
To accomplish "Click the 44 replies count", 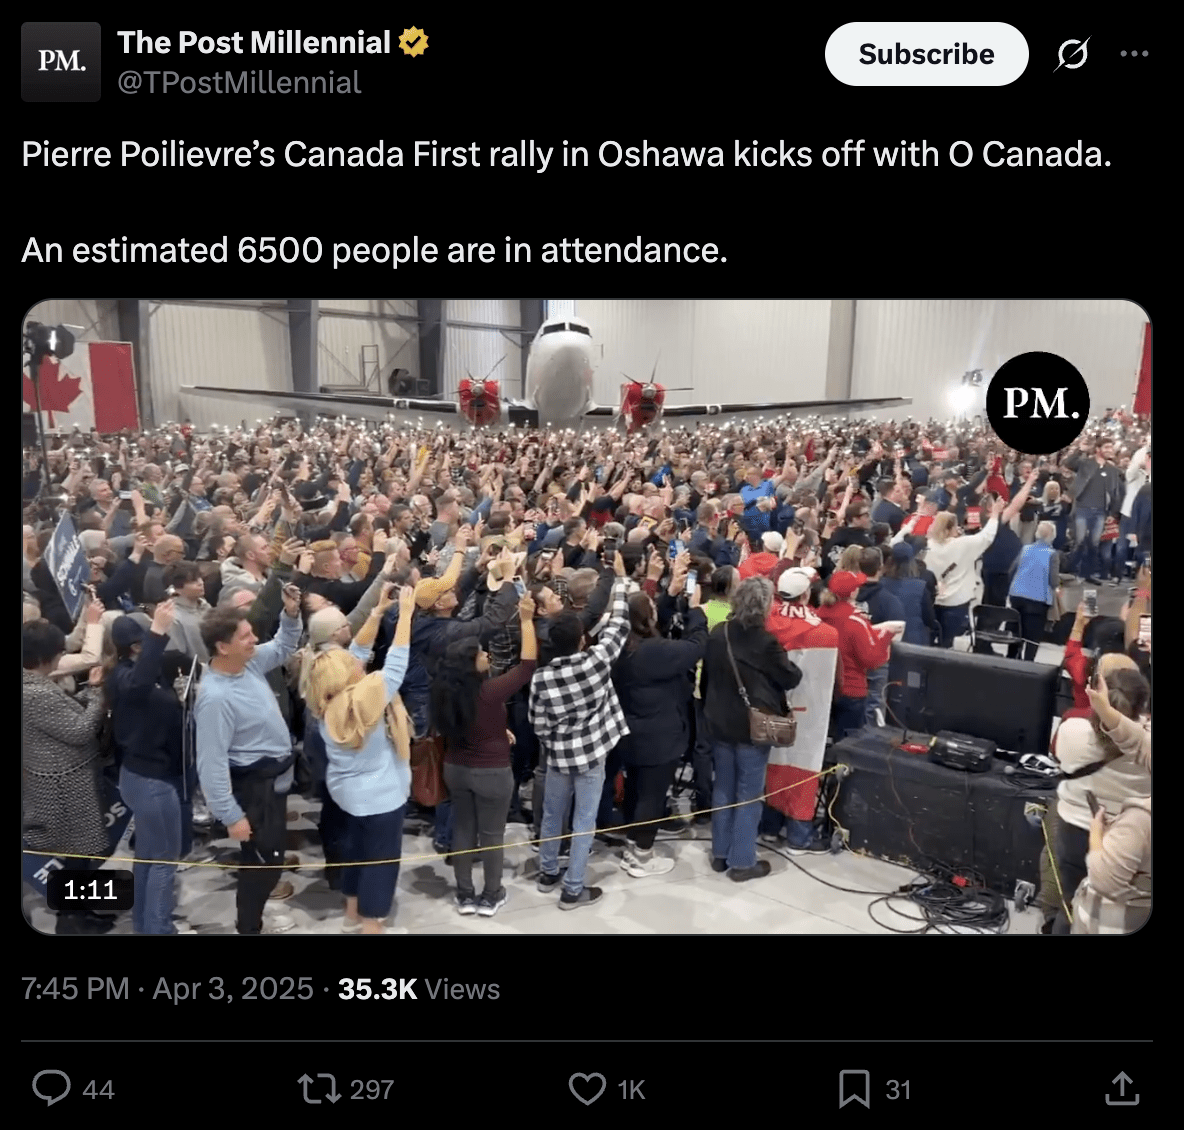I will 98,1089.
